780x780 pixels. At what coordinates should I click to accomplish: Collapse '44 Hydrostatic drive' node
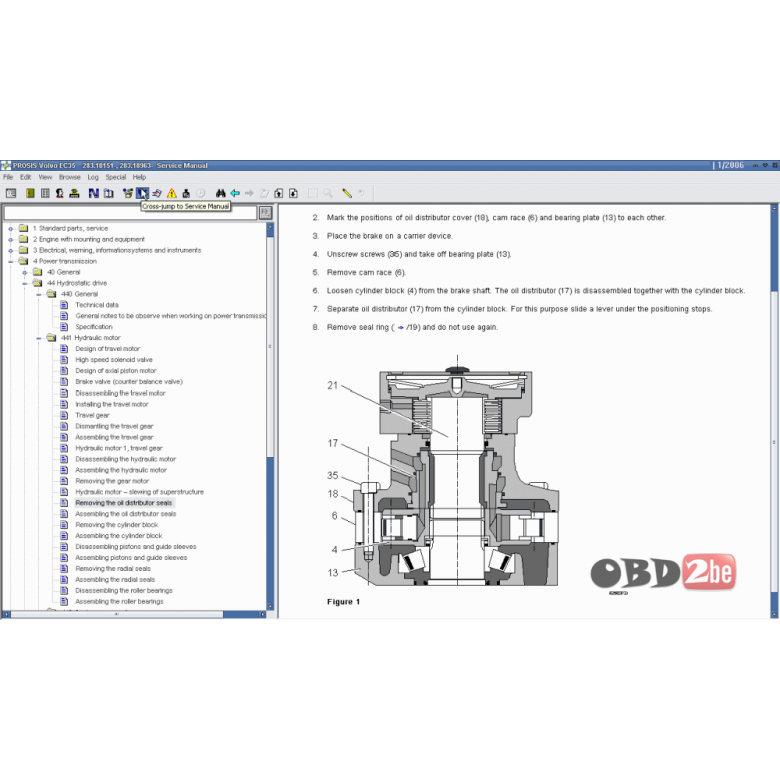[24, 284]
